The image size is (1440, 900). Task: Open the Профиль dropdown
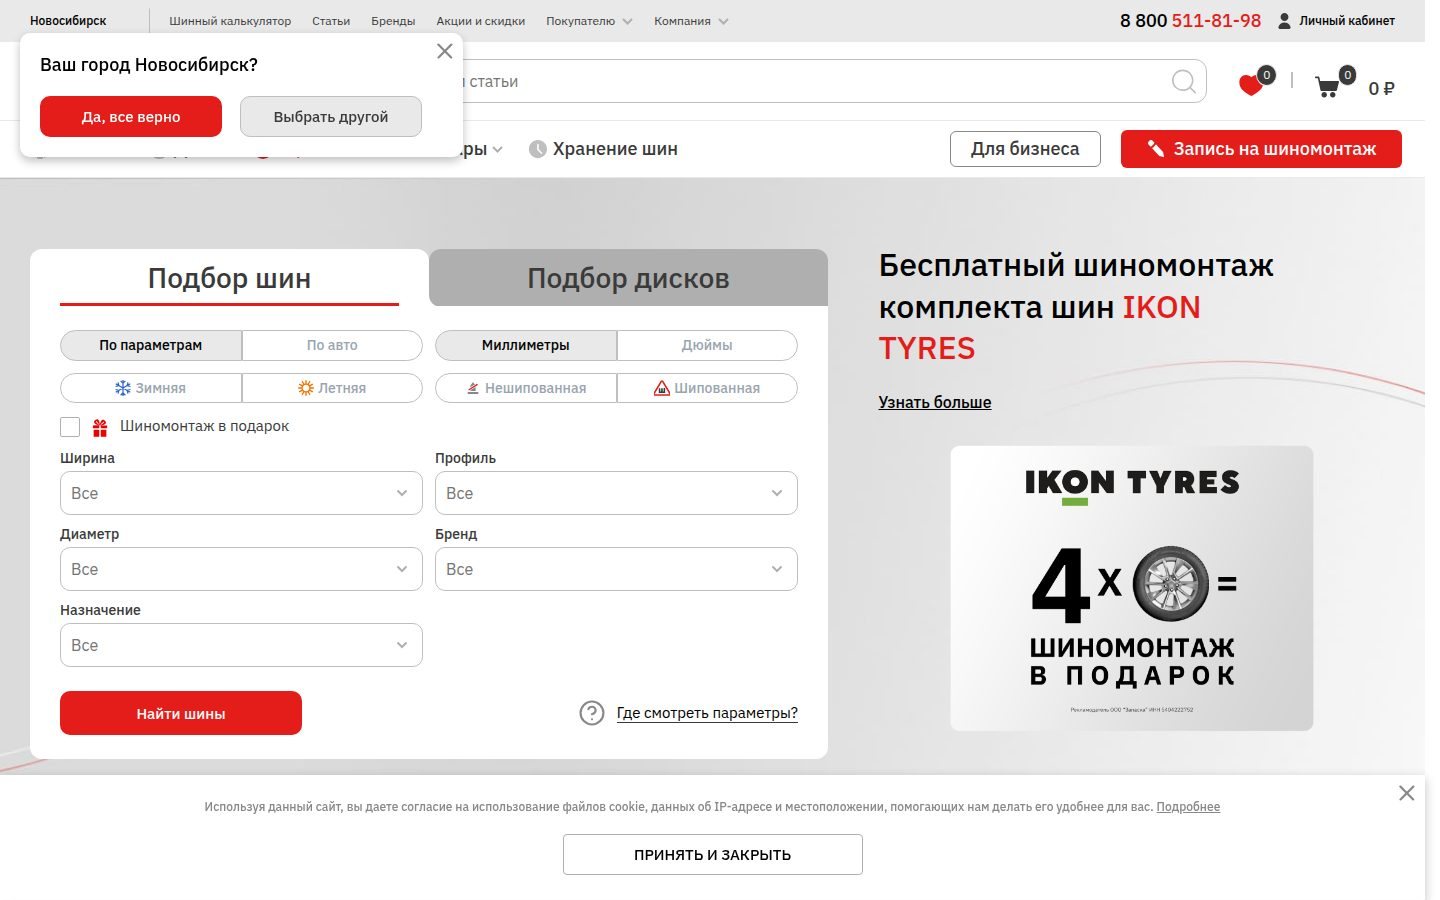point(616,493)
